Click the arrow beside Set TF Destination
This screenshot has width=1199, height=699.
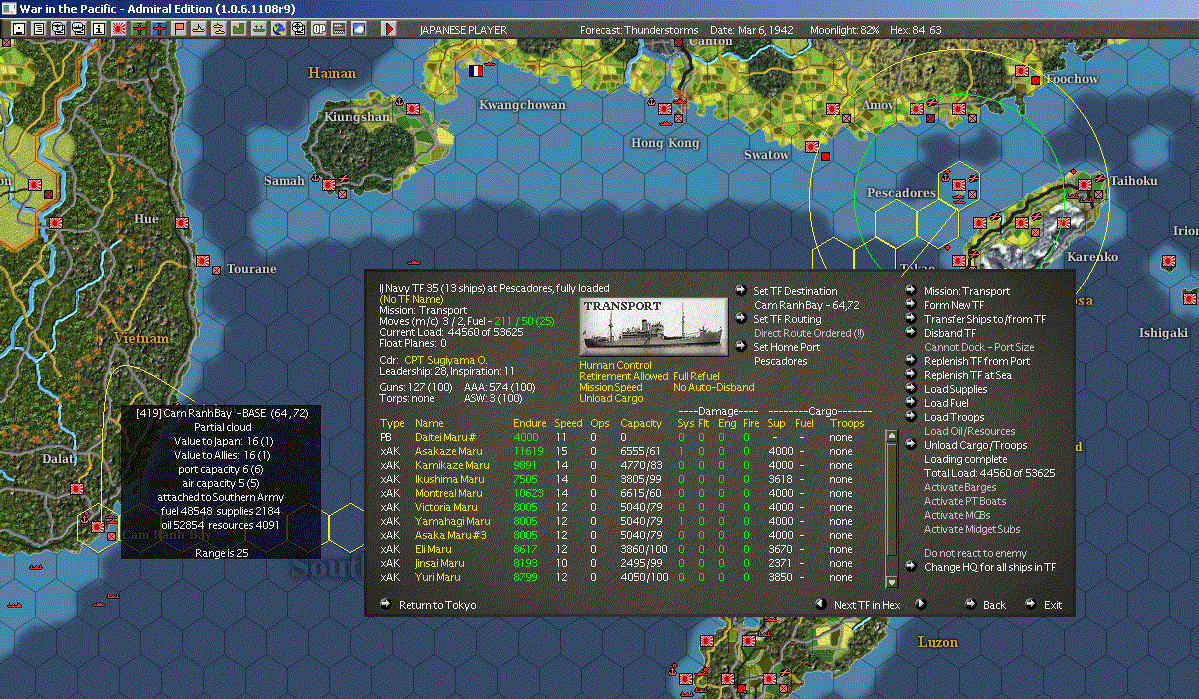pyautogui.click(x=741, y=290)
